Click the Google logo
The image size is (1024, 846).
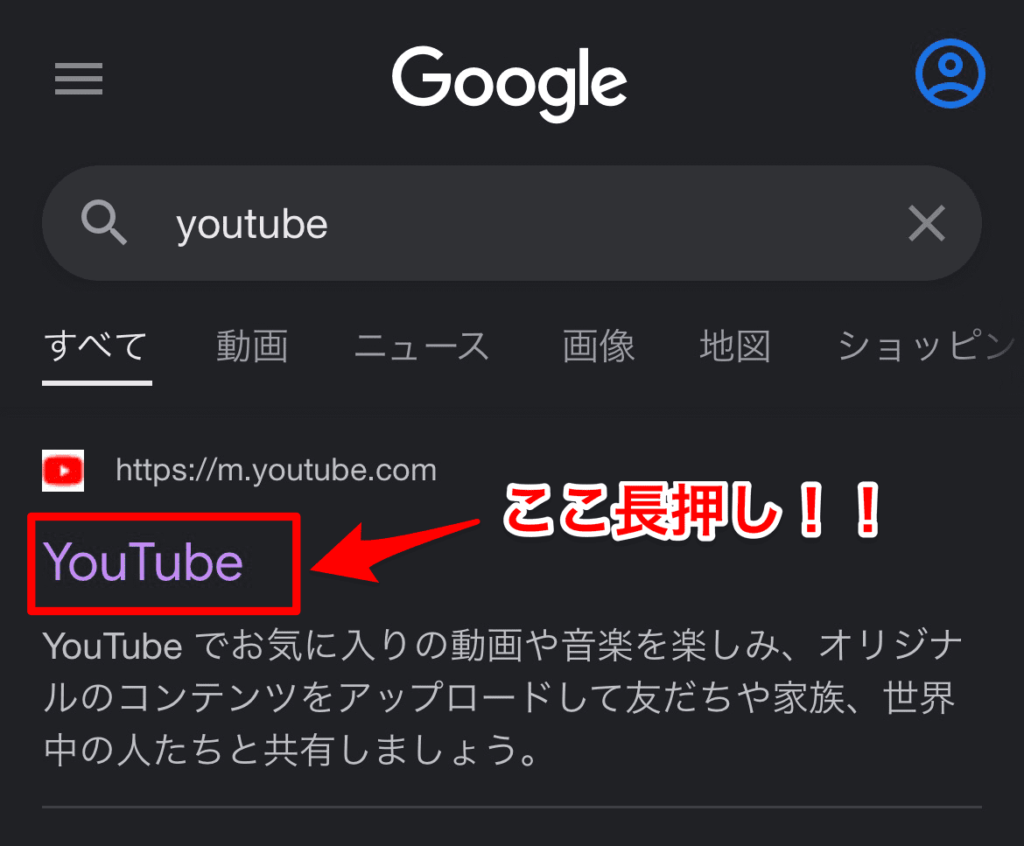[x=509, y=82]
